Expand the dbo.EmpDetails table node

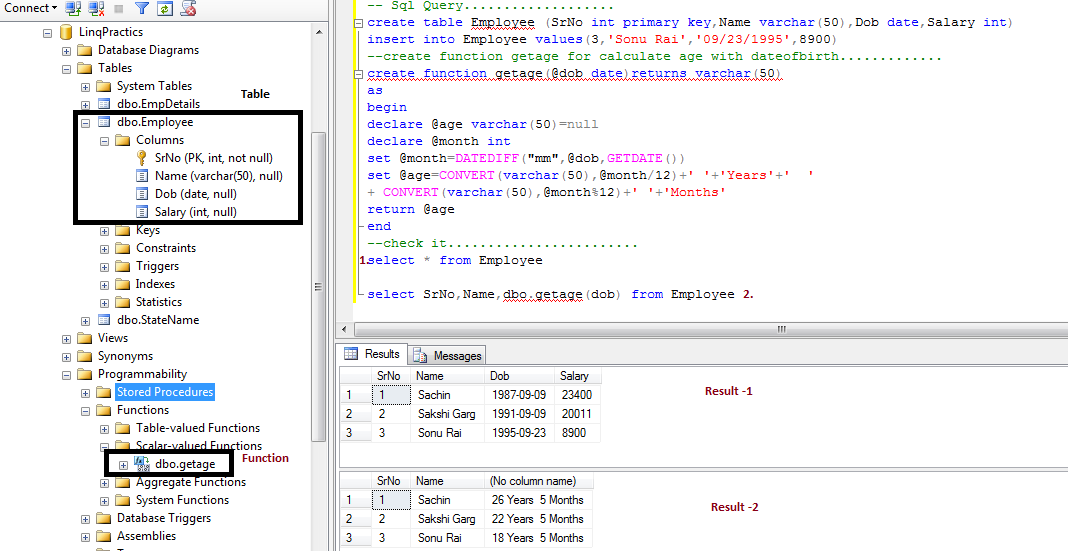(85, 105)
